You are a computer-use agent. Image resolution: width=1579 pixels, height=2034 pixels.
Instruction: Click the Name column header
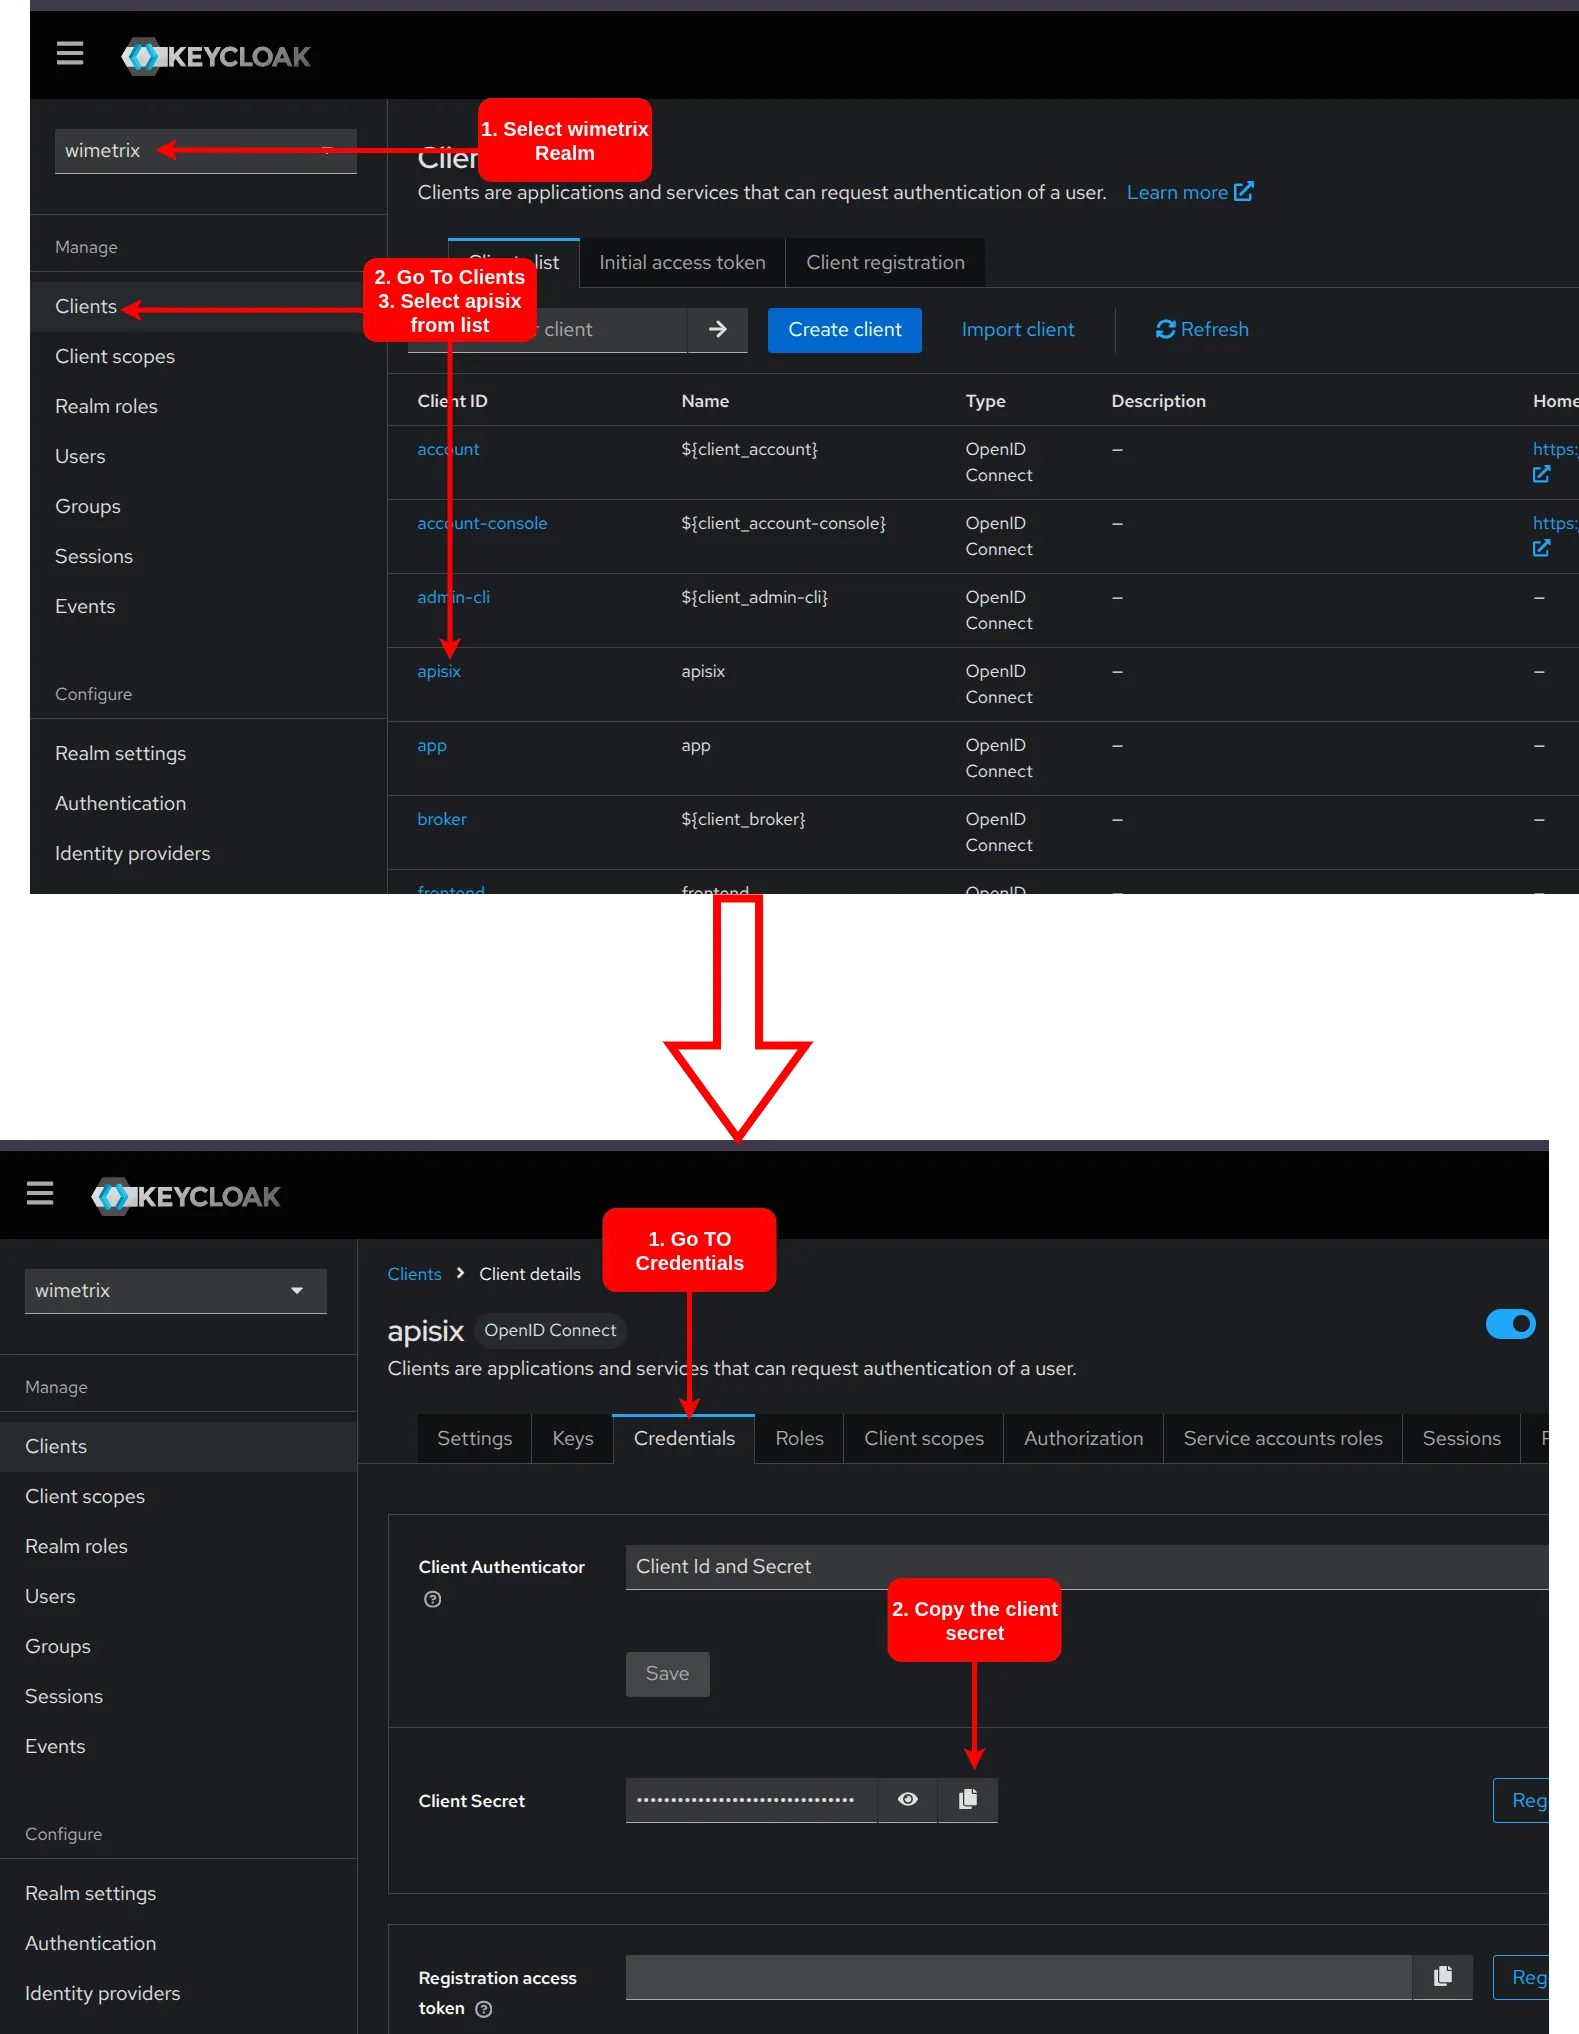pyautogui.click(x=705, y=401)
